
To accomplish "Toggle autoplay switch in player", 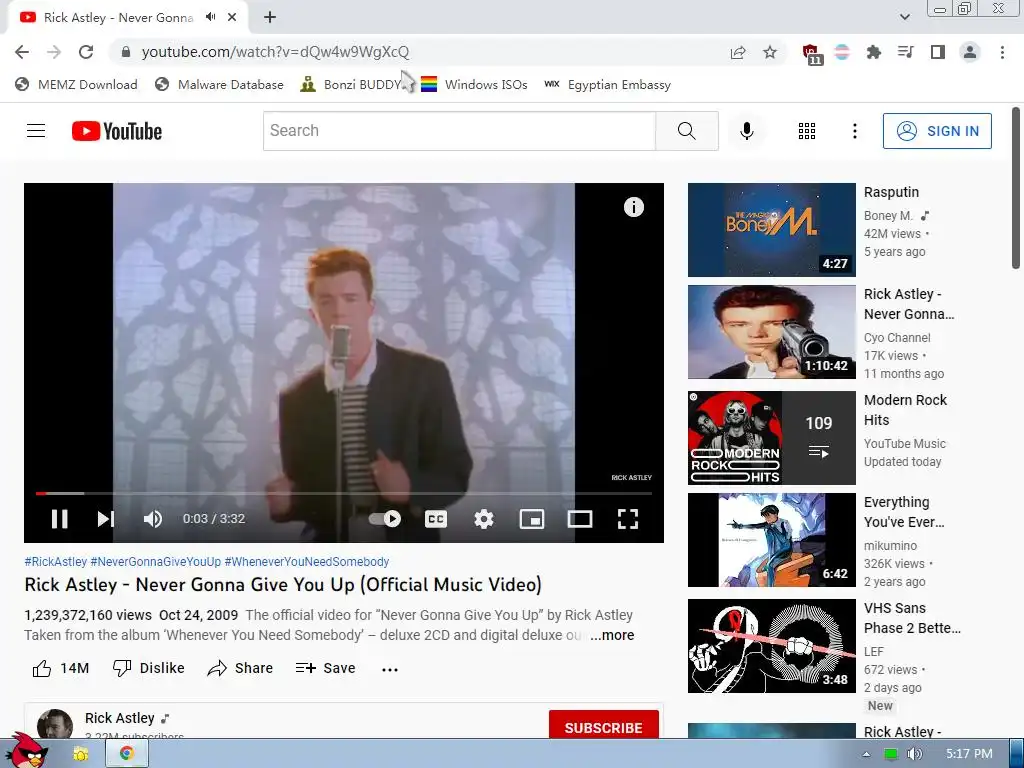I will tap(385, 519).
